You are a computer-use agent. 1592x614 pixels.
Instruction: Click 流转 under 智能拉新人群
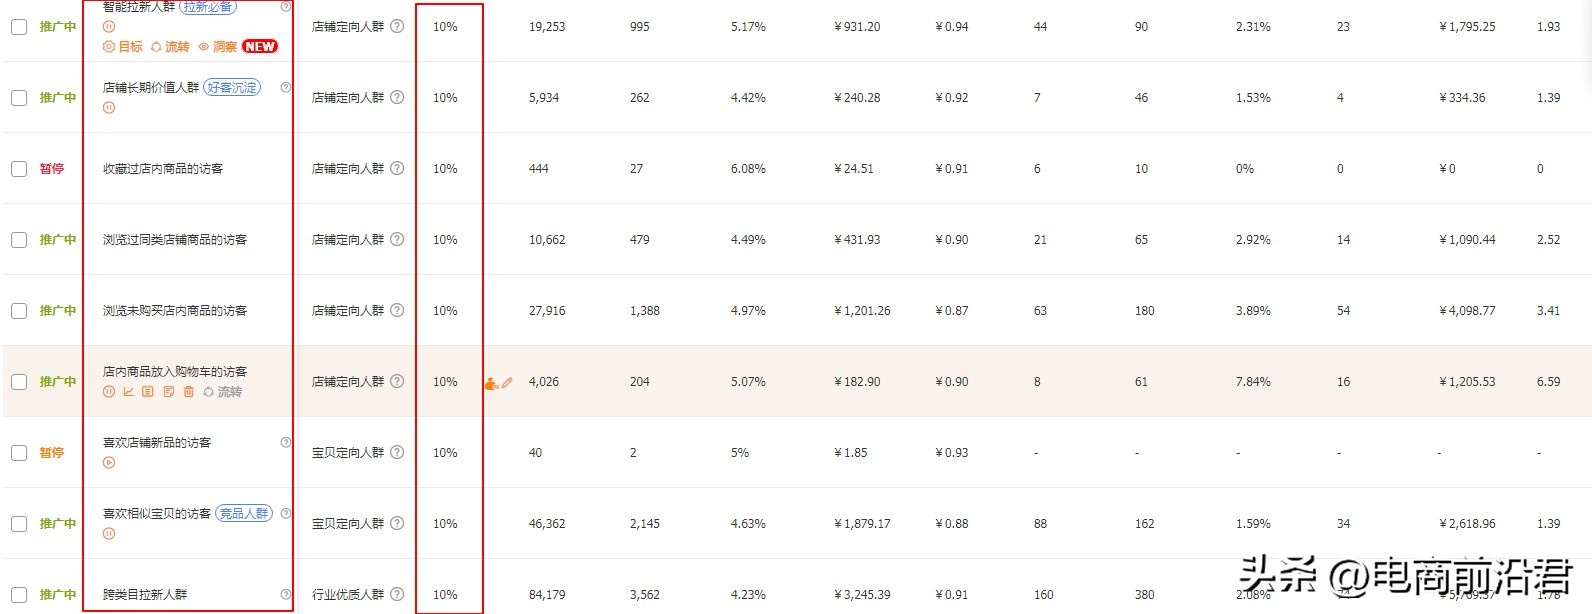[170, 47]
